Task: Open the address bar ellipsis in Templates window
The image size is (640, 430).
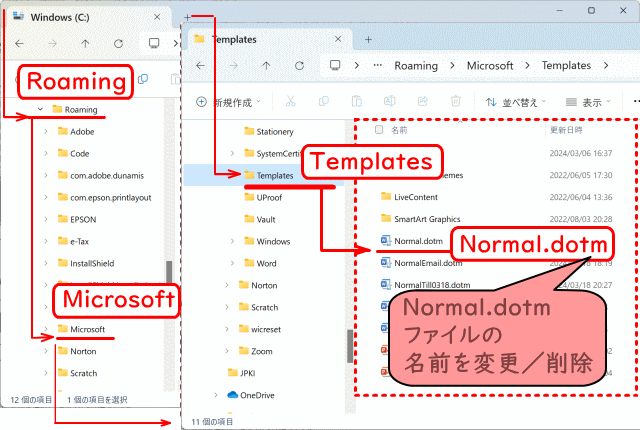Action: 378,65
